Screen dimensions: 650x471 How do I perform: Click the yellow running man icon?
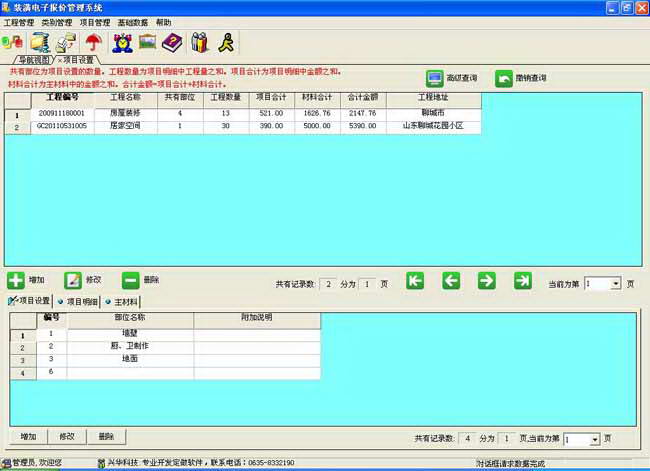click(226, 42)
